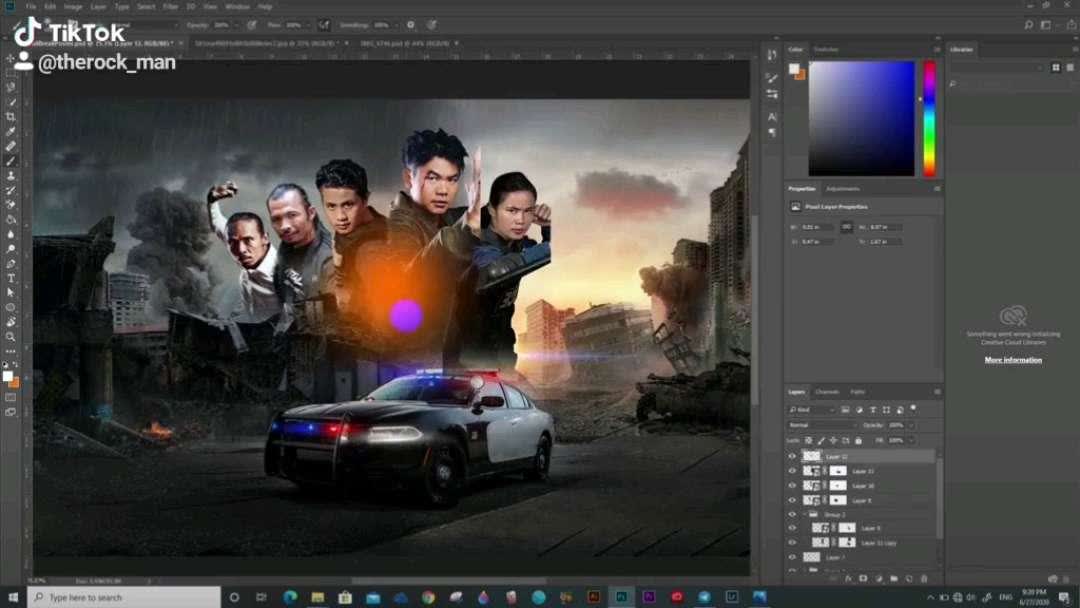Select the Crop tool

click(x=12, y=116)
